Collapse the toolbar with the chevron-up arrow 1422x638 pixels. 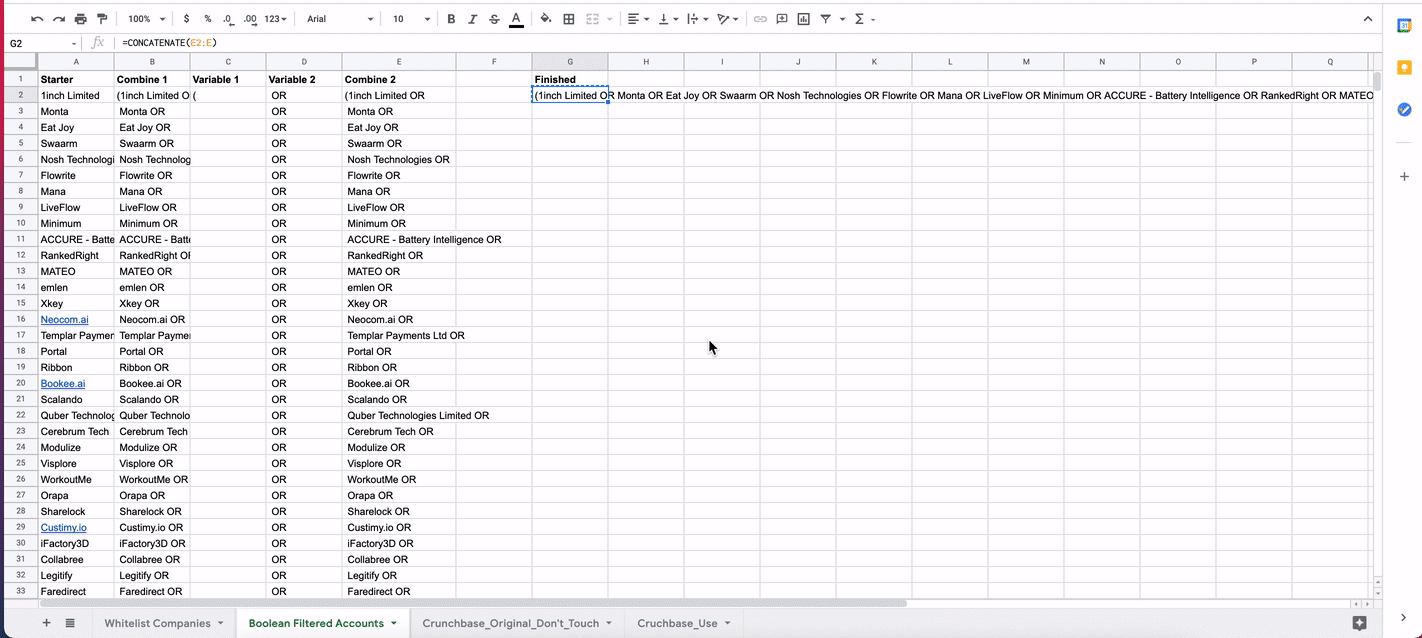[x=1368, y=19]
